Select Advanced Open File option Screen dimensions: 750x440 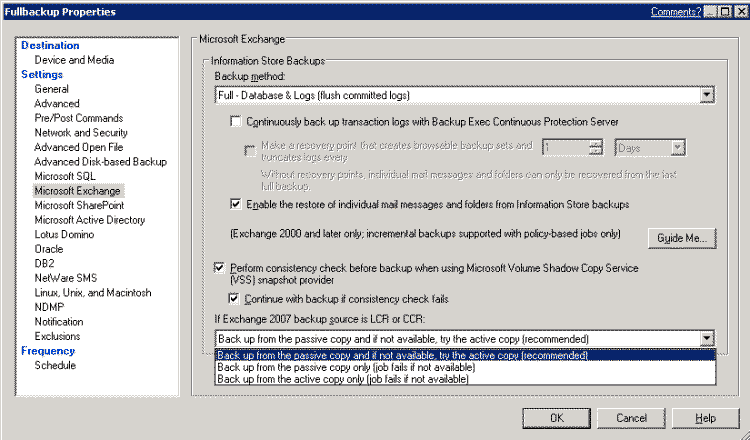(78, 147)
